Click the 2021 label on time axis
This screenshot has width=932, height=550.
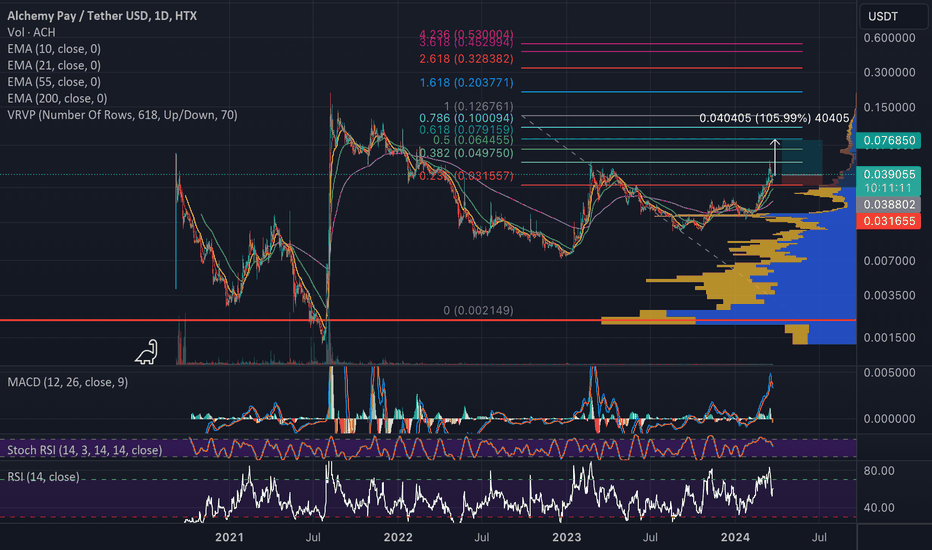tap(229, 538)
